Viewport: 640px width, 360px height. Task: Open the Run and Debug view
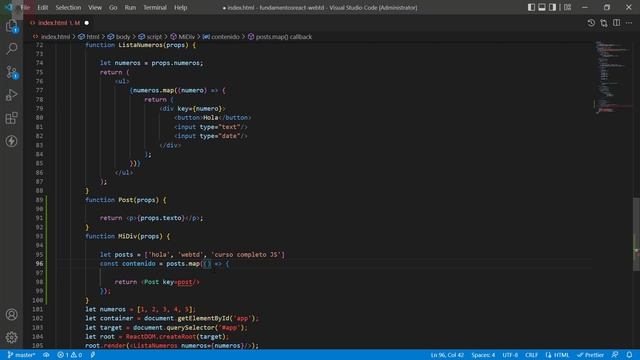[x=11, y=95]
